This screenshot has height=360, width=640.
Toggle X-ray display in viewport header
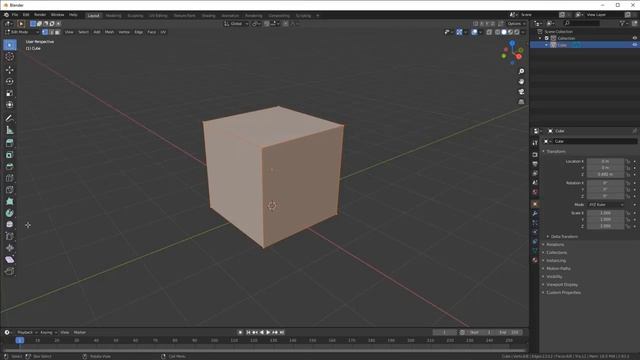489,32
